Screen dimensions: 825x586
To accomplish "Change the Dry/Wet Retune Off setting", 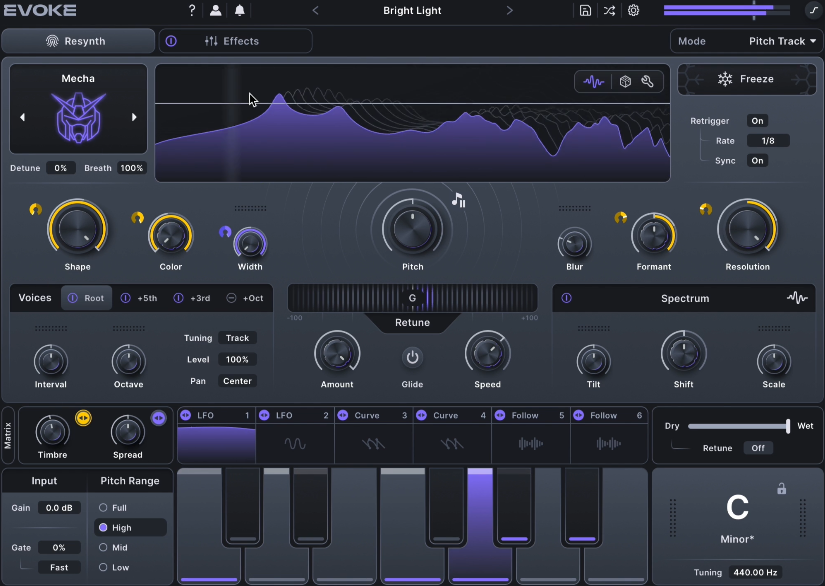I will pos(758,448).
